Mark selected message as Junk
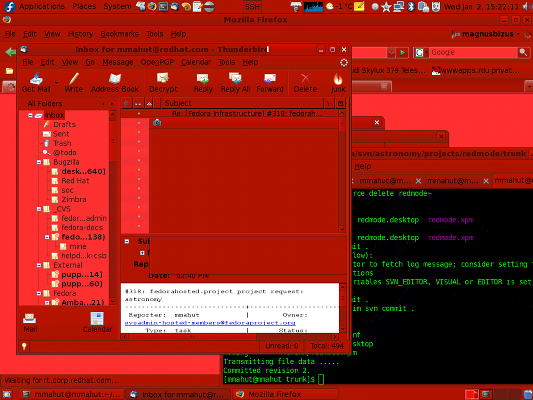533x400 pixels. [338, 83]
